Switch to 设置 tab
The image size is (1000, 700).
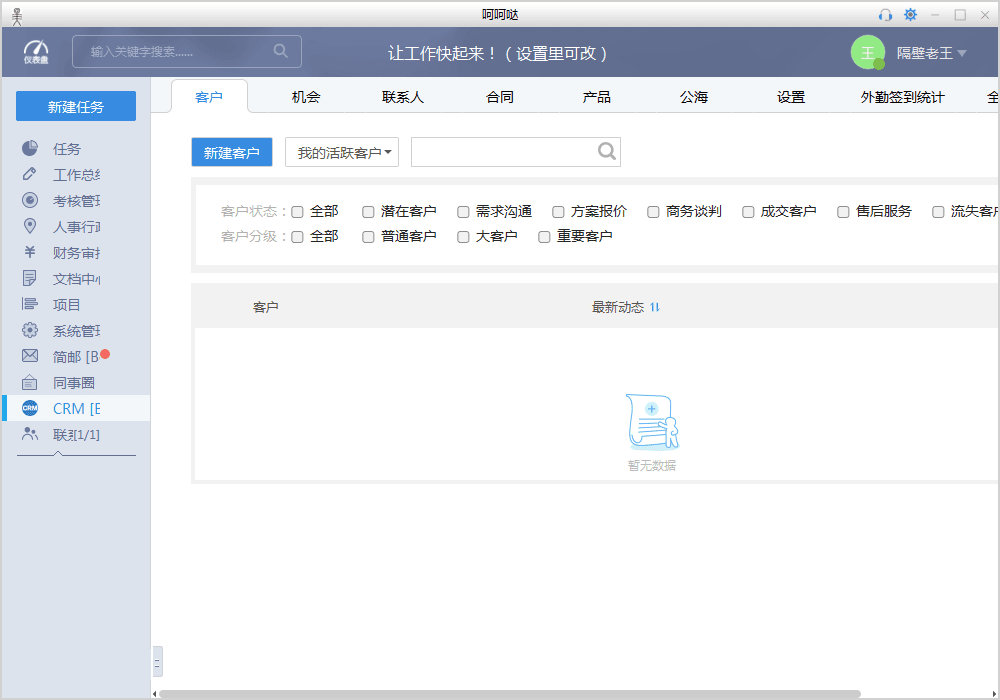(x=791, y=97)
